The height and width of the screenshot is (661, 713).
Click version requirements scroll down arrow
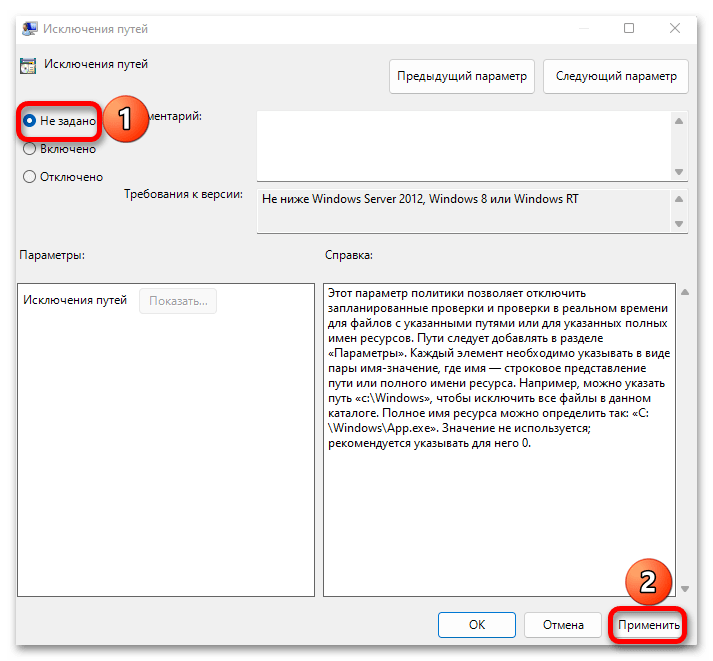679,224
